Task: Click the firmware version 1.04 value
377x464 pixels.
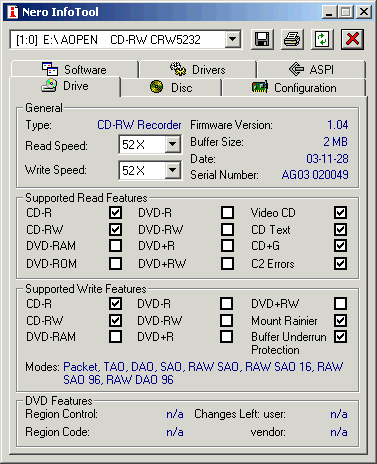Action: [338, 125]
